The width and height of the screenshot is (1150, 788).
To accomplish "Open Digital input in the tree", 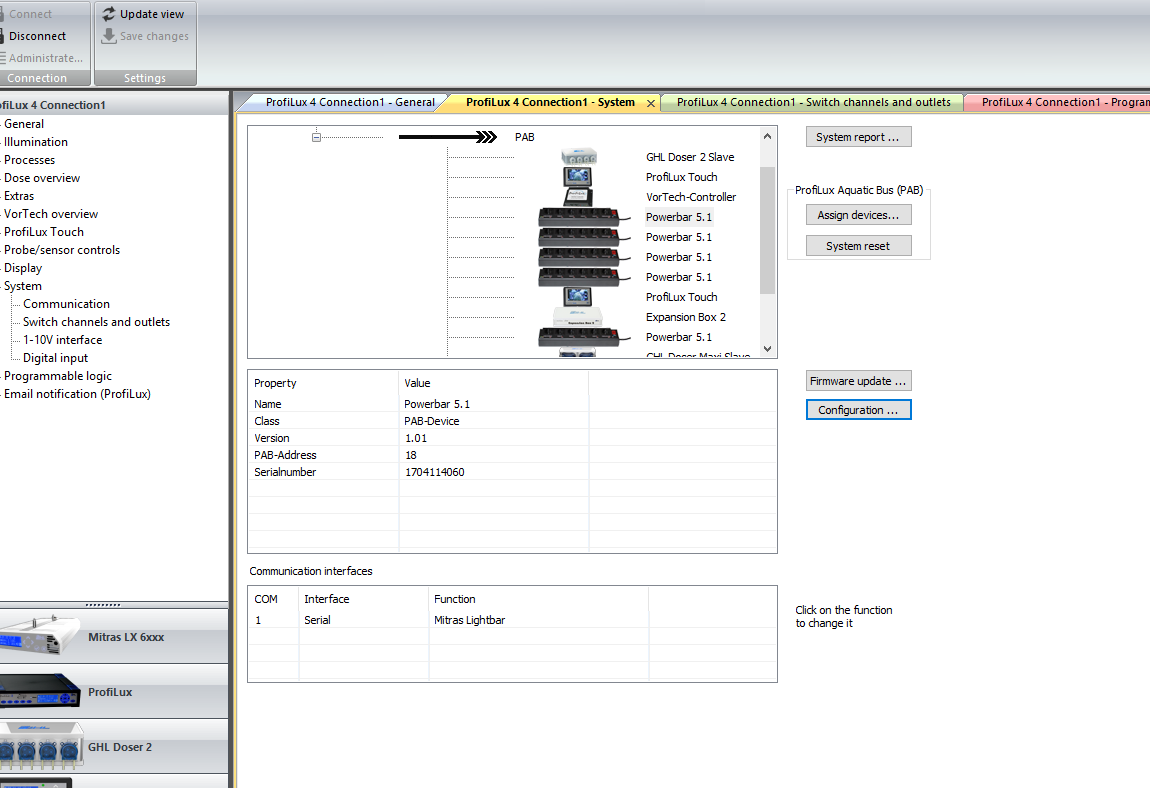I will [x=55, y=357].
